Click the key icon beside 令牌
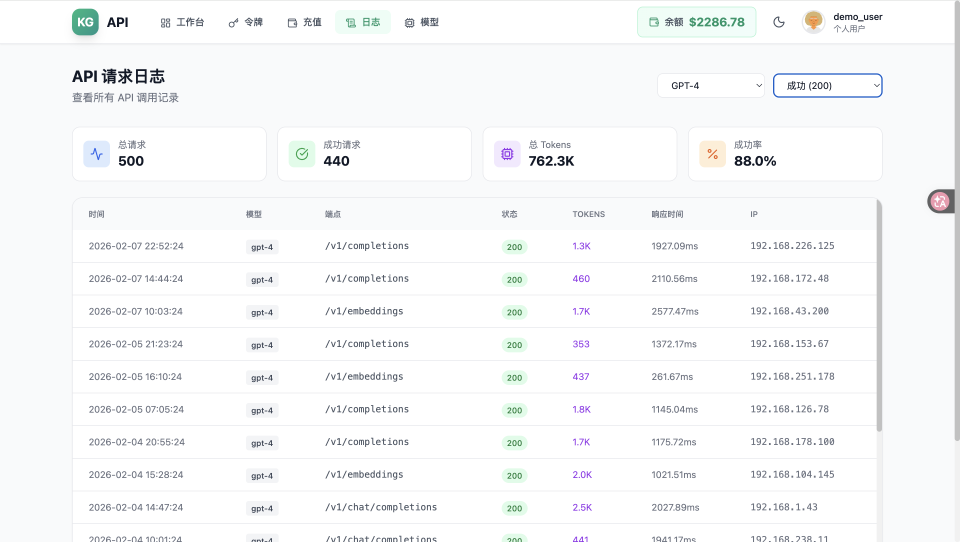960x542 pixels. coord(233,23)
